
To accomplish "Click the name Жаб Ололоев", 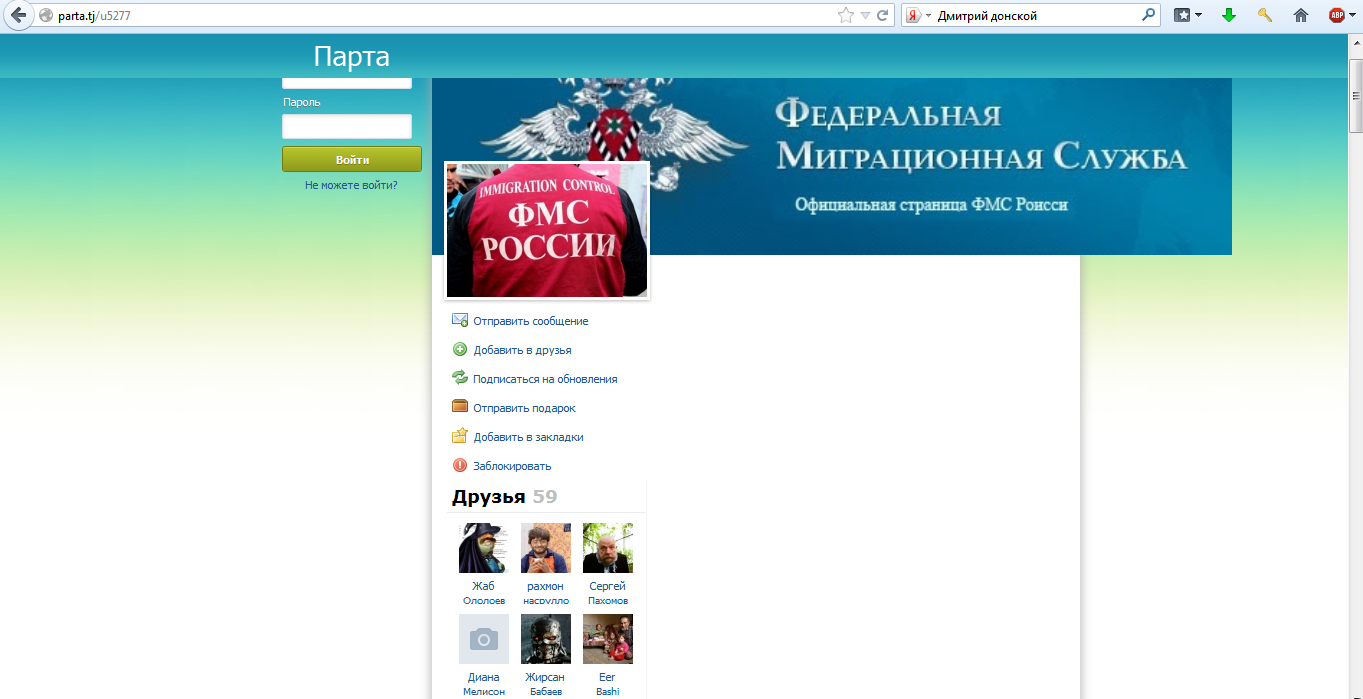I will click(484, 593).
